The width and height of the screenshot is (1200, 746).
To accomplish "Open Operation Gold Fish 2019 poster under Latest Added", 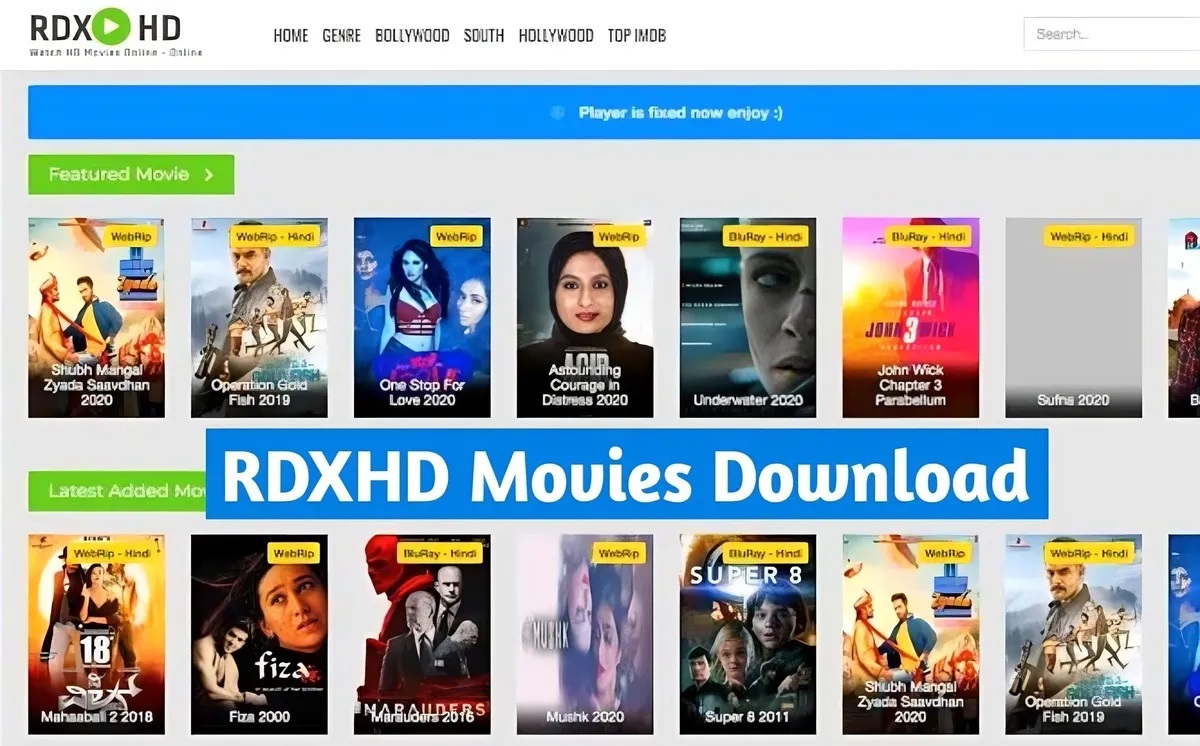I will [1073, 634].
